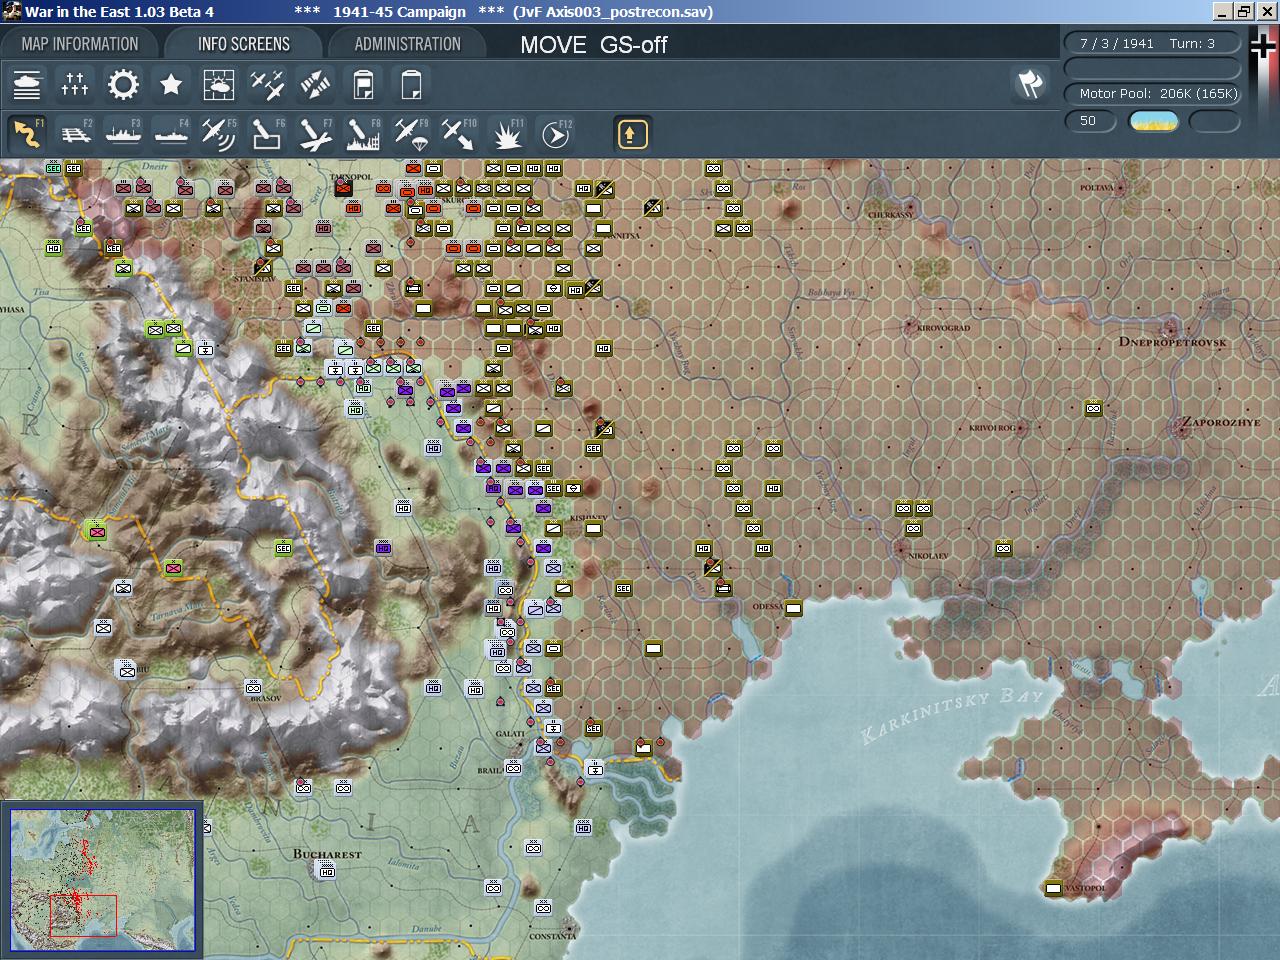
Task: Select F5 air recon mode
Action: [219, 134]
